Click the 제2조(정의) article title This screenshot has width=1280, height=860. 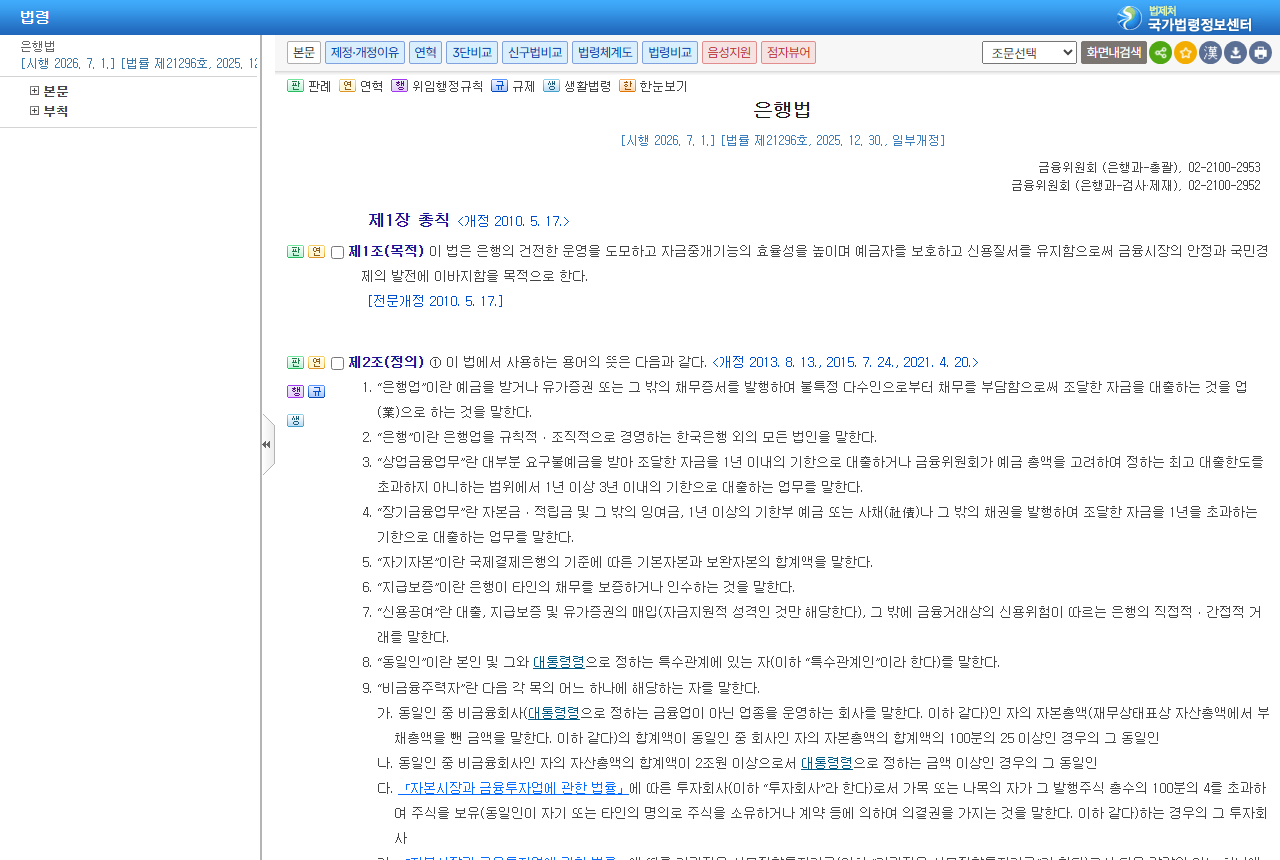click(x=386, y=362)
